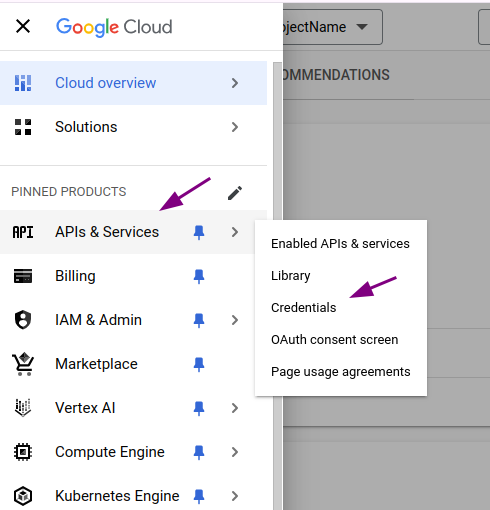Click the API icon beside APIs & Services
The height and width of the screenshot is (510, 490).
click(23, 232)
